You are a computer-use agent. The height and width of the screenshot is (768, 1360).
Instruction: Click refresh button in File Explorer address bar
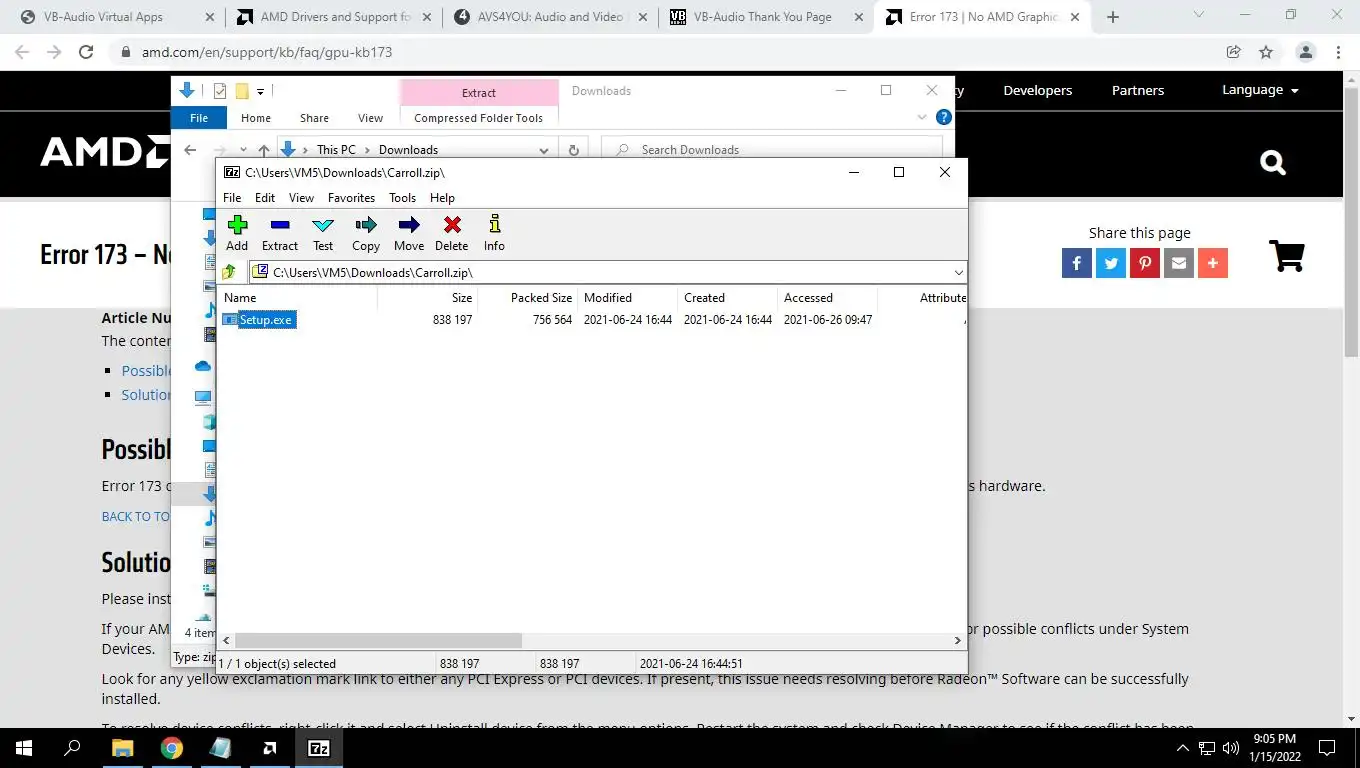573,150
